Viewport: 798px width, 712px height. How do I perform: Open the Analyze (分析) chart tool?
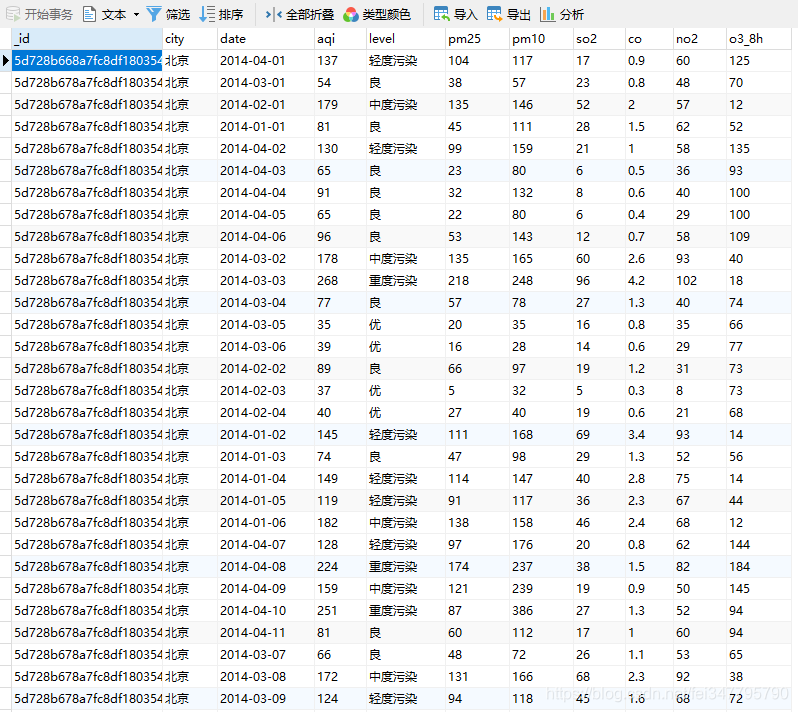(x=547, y=14)
